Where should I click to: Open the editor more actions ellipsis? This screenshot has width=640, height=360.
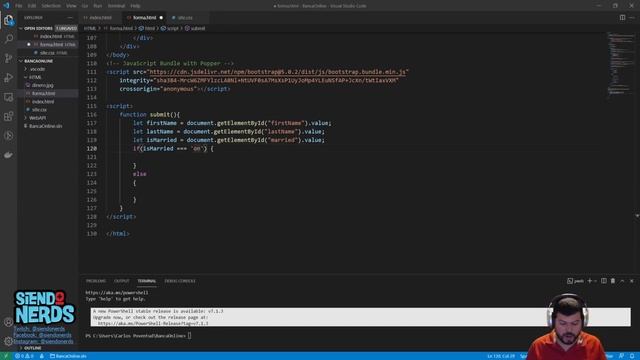(x=632, y=18)
